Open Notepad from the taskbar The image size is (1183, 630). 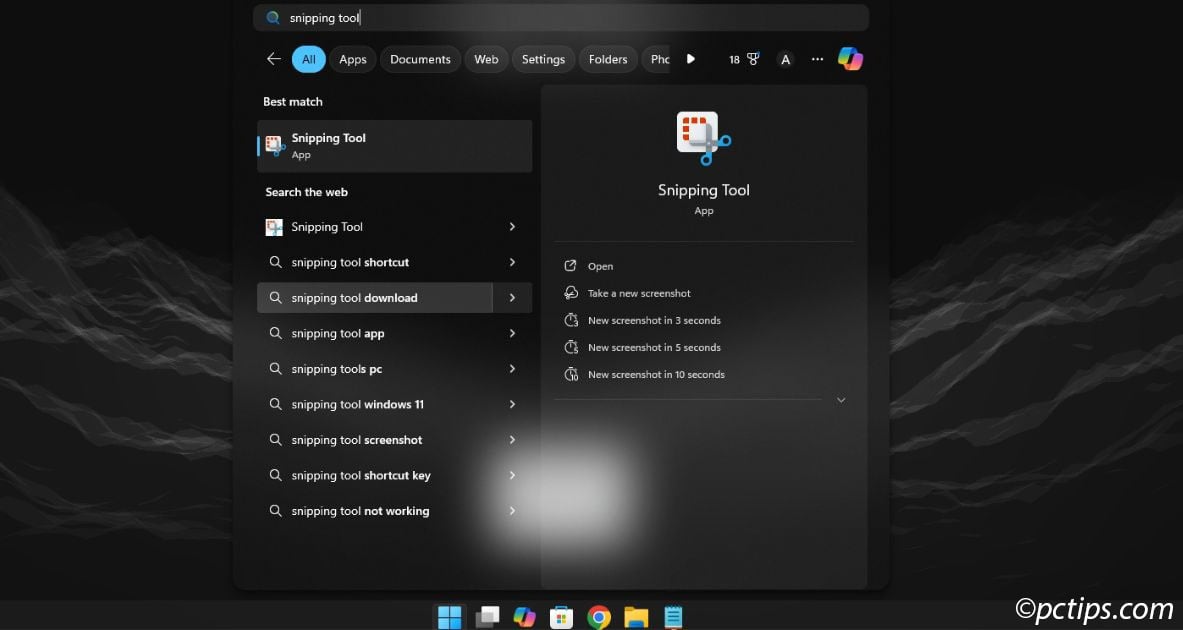pos(673,617)
